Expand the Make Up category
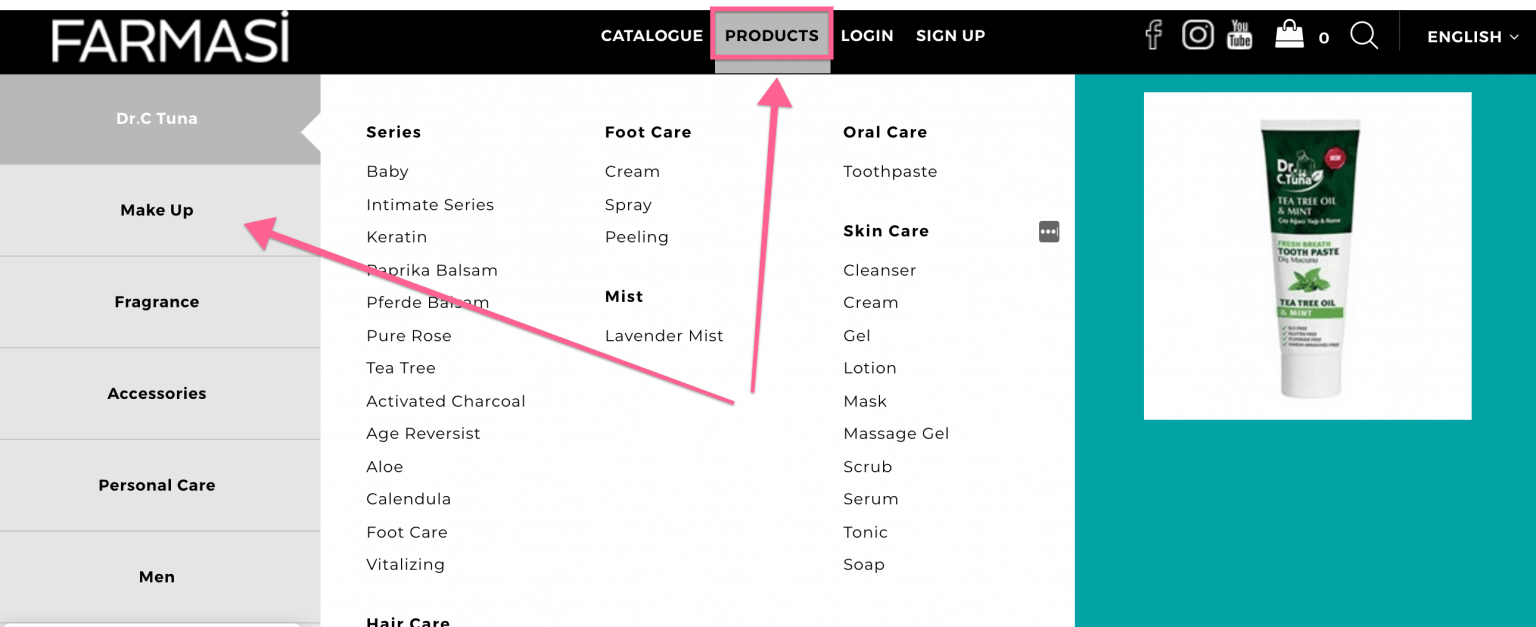Screen dimensions: 1536x627 point(157,210)
